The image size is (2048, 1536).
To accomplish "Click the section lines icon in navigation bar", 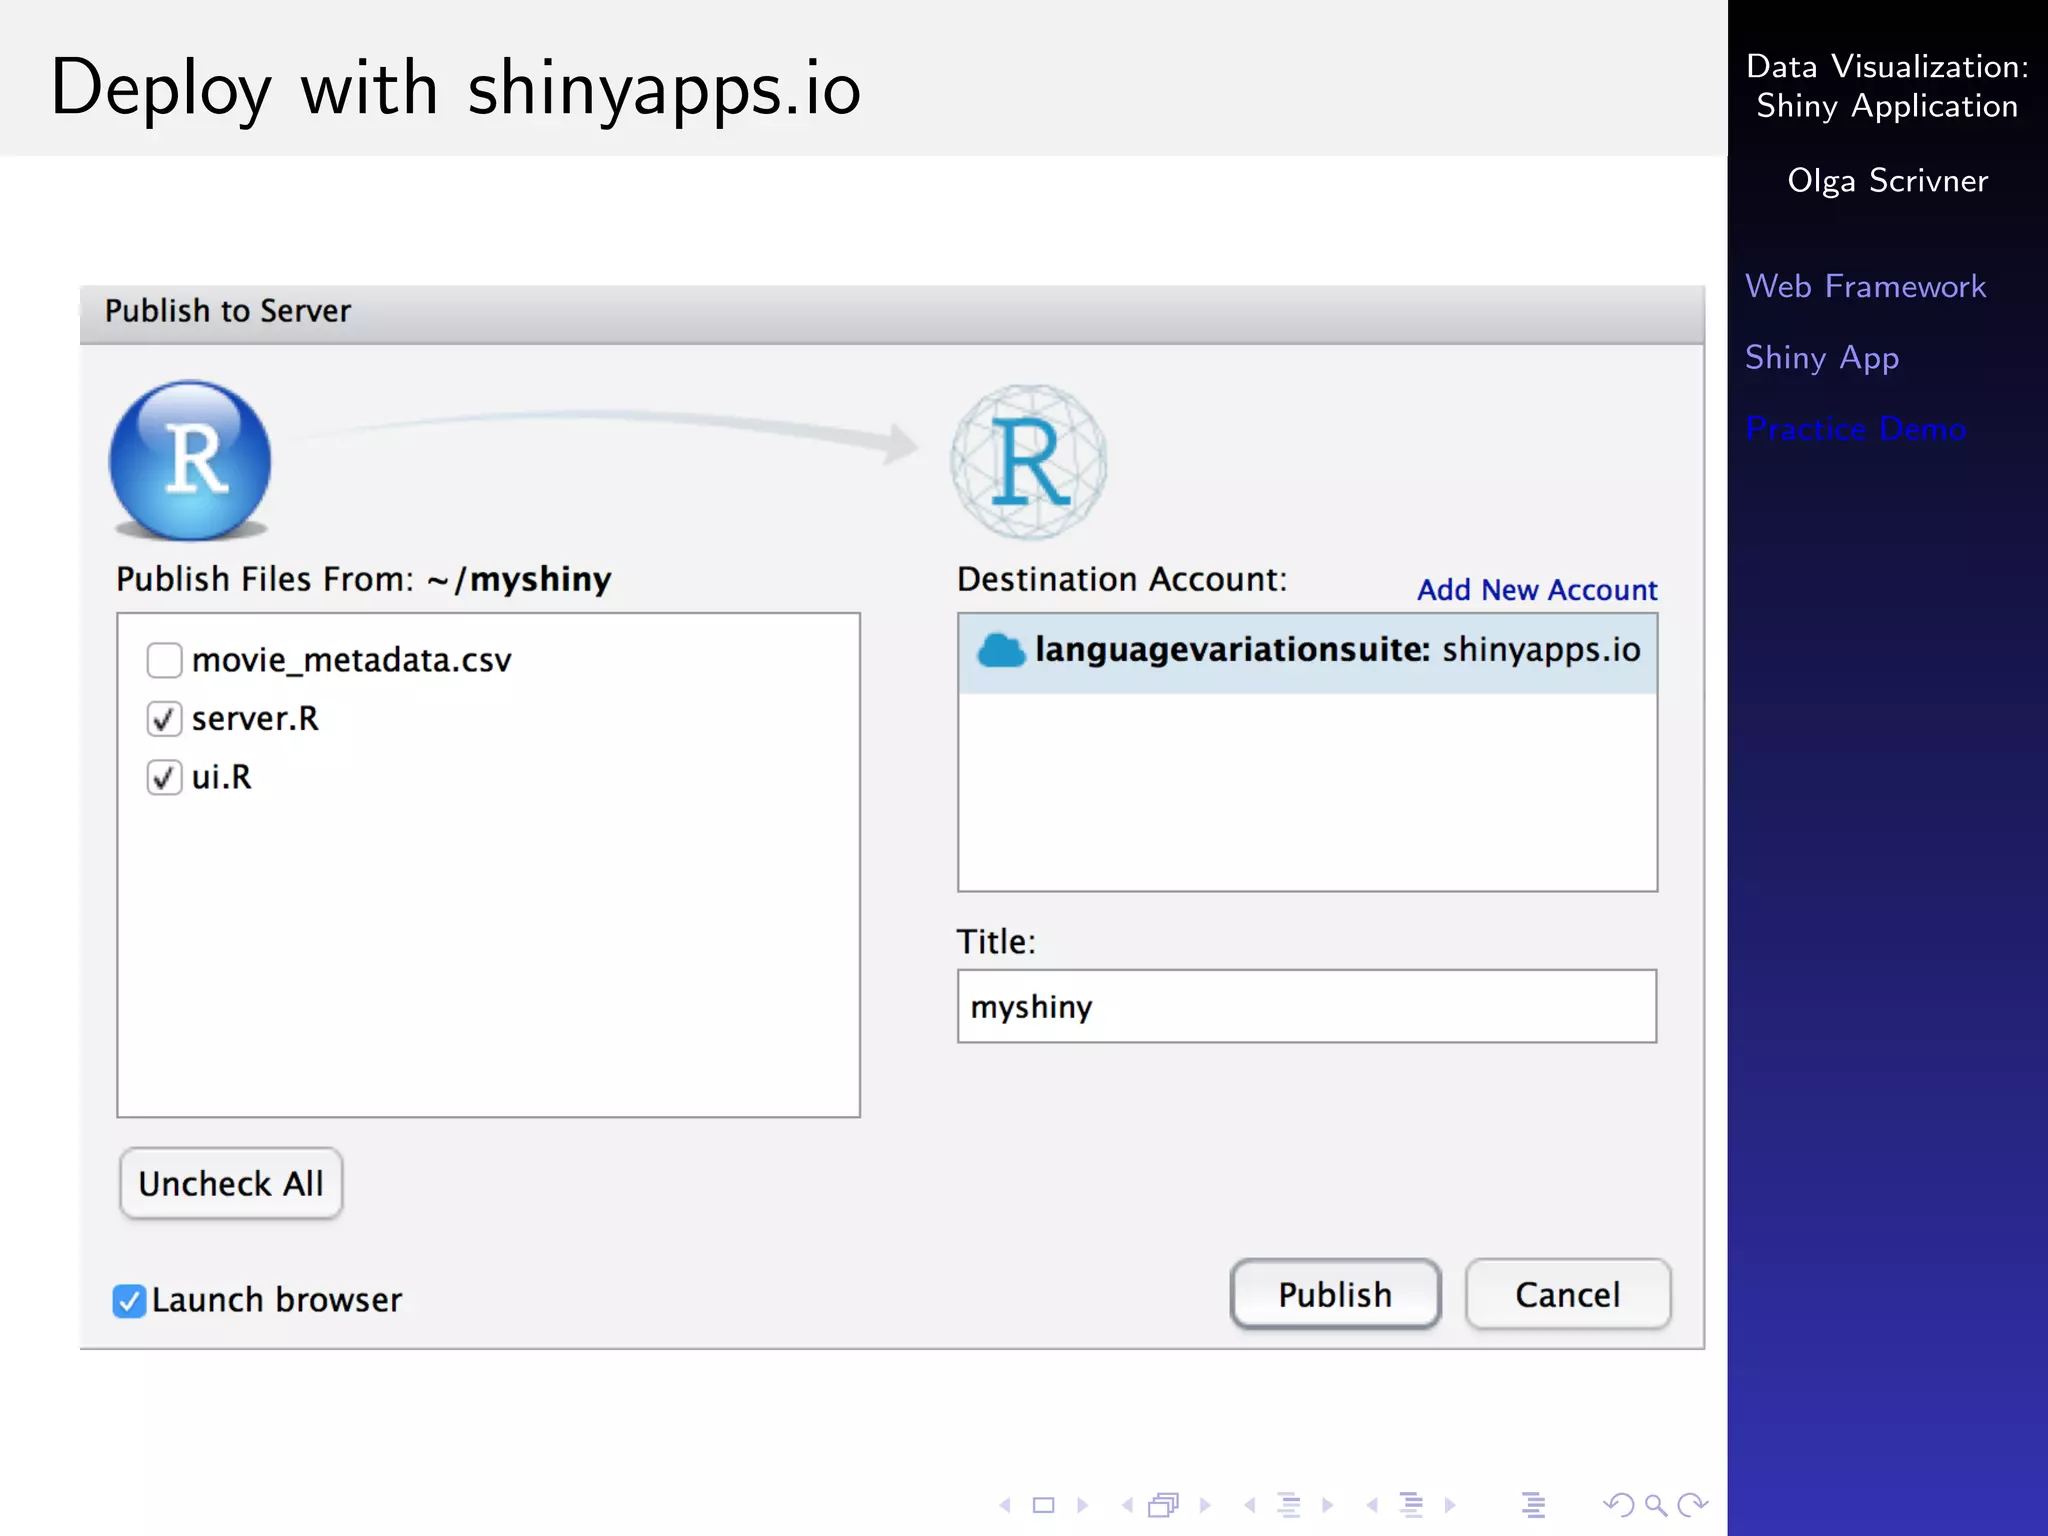I will pyautogui.click(x=1412, y=1505).
